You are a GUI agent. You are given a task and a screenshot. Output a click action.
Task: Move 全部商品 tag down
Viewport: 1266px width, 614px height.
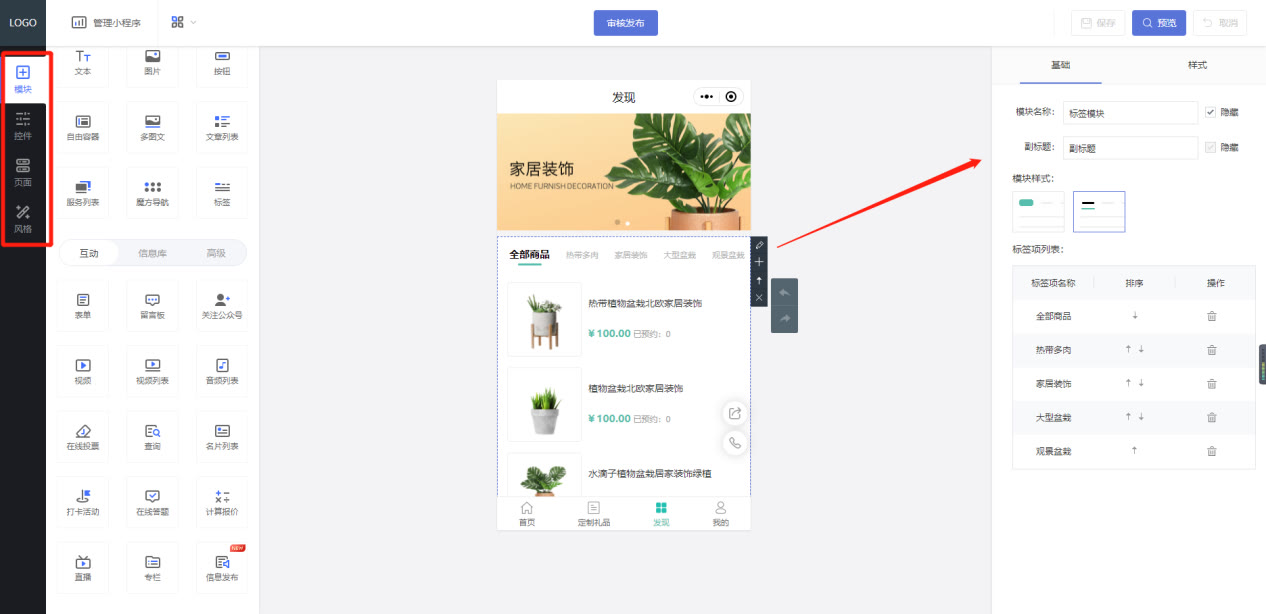pos(1134,316)
